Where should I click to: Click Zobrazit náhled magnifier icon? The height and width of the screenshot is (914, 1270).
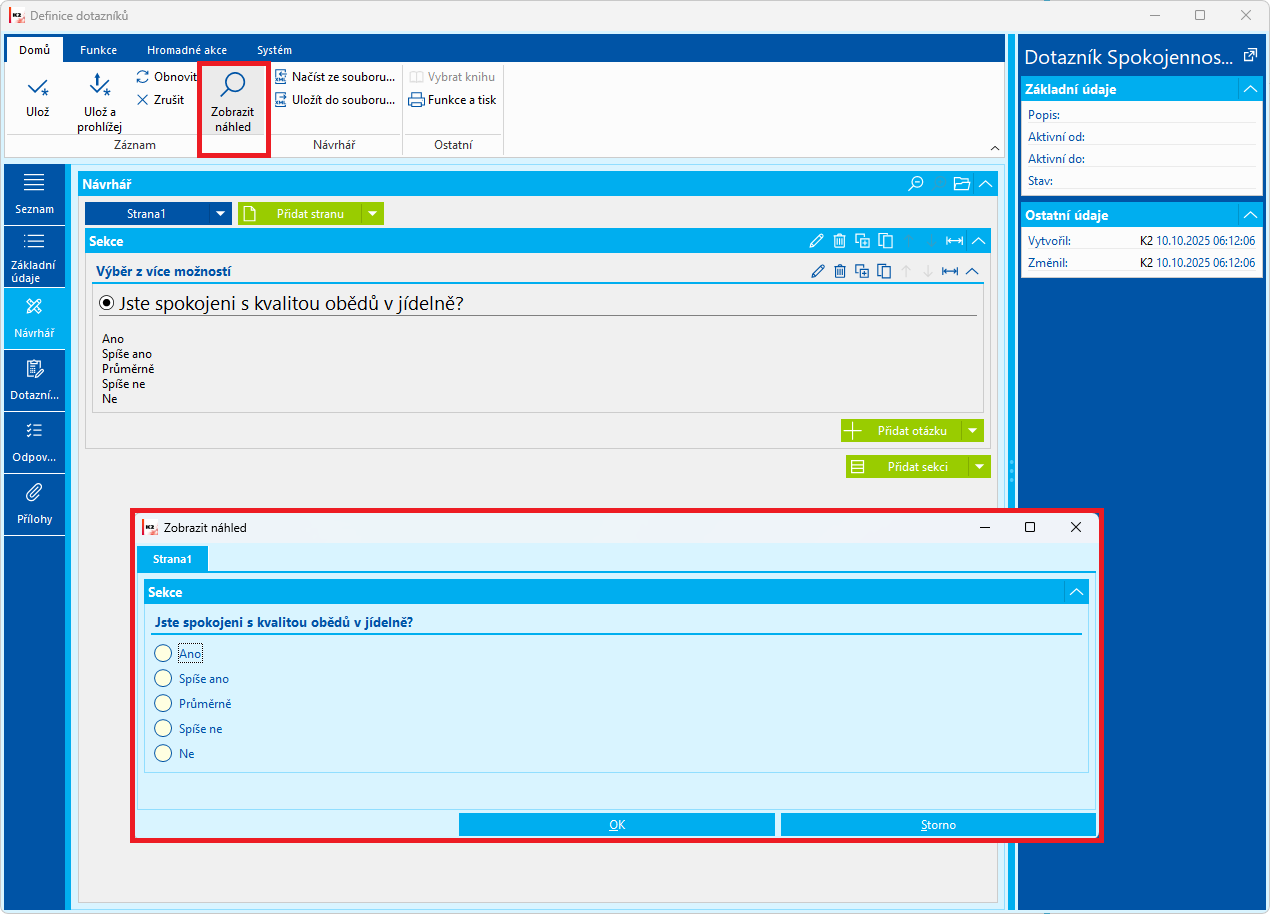233,86
